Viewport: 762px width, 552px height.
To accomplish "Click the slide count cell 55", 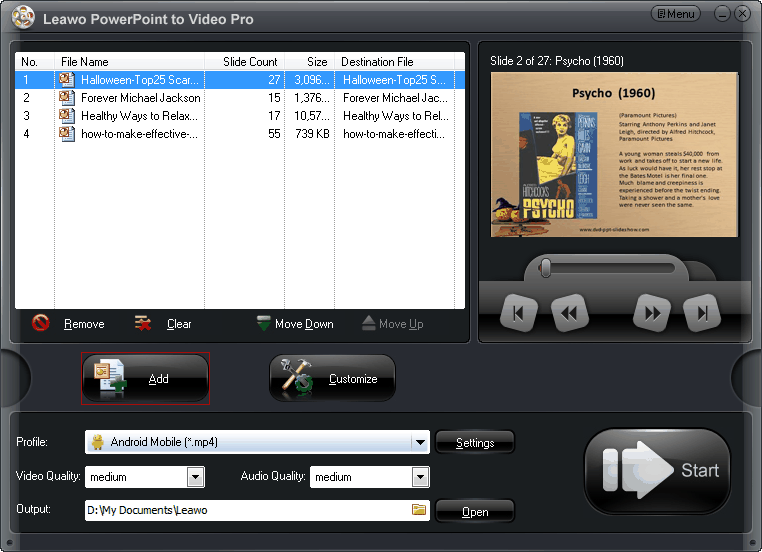I will click(x=274, y=134).
